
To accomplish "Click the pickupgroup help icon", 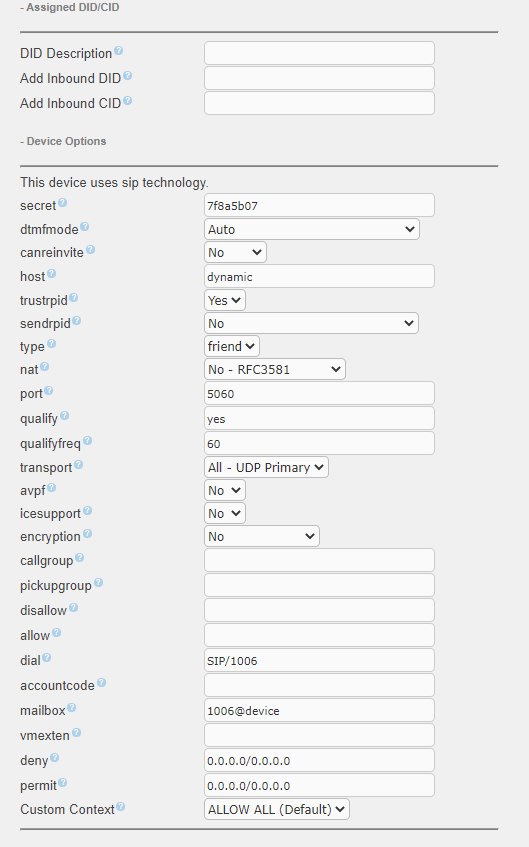I will [x=98, y=582].
